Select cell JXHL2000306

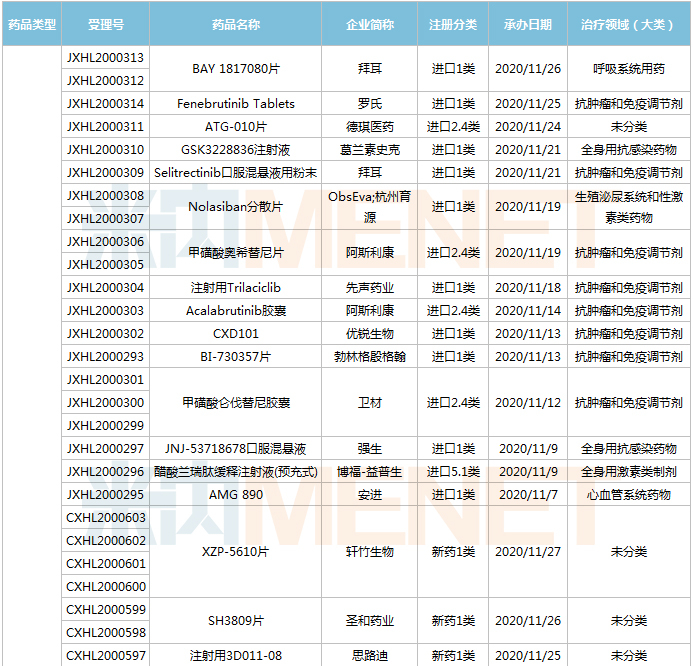105,241
